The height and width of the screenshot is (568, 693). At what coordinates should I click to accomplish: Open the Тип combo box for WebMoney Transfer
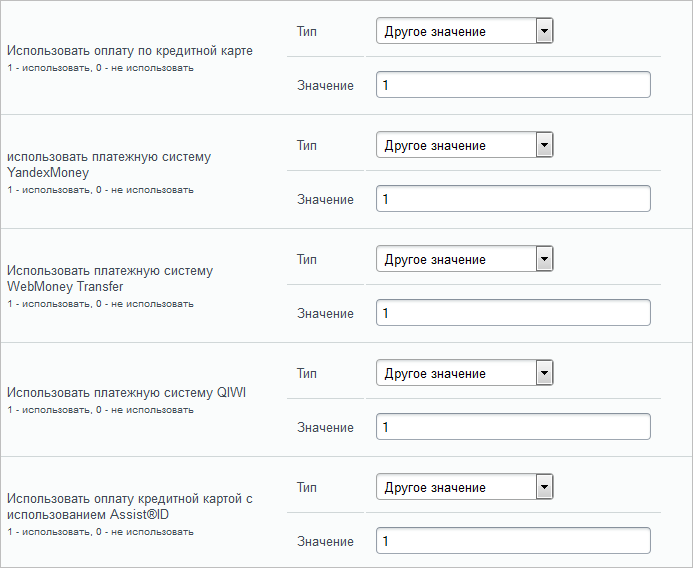[x=465, y=259]
